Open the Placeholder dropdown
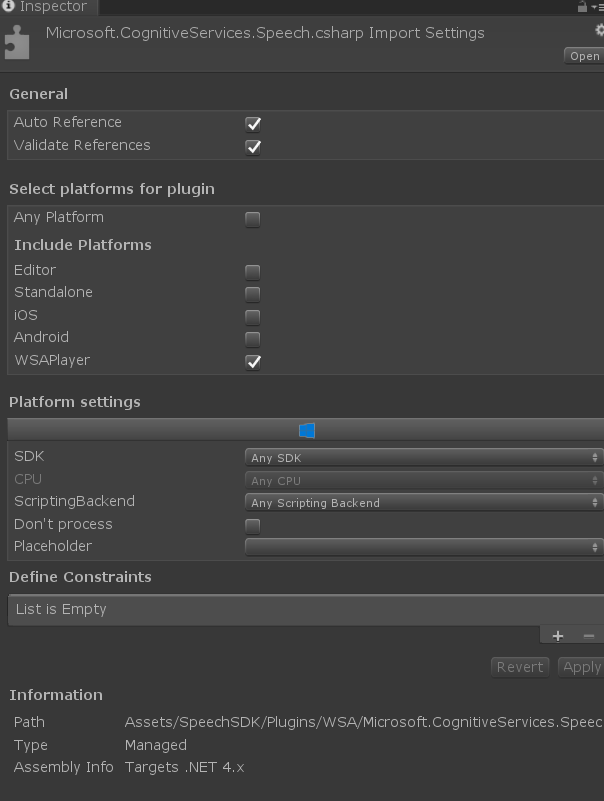The width and height of the screenshot is (604, 801). [420, 546]
